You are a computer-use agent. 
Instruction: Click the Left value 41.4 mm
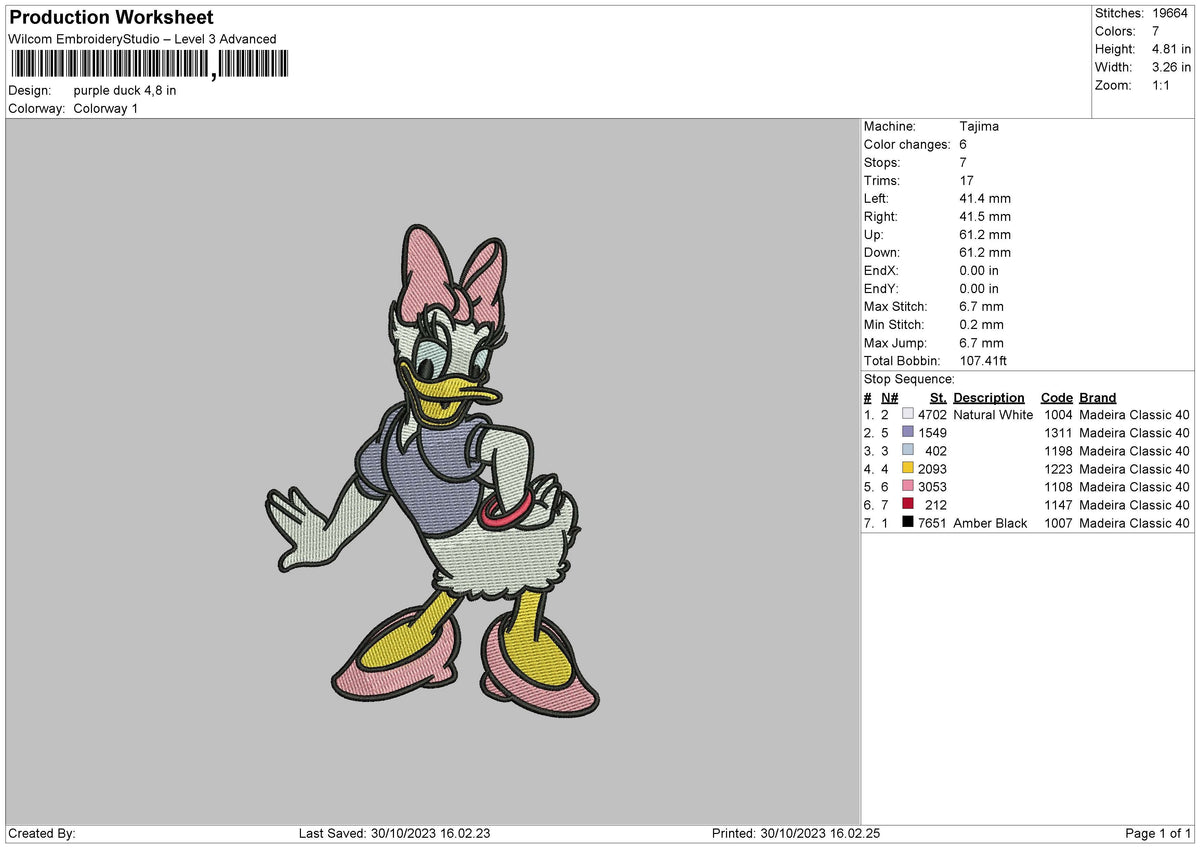click(x=985, y=198)
